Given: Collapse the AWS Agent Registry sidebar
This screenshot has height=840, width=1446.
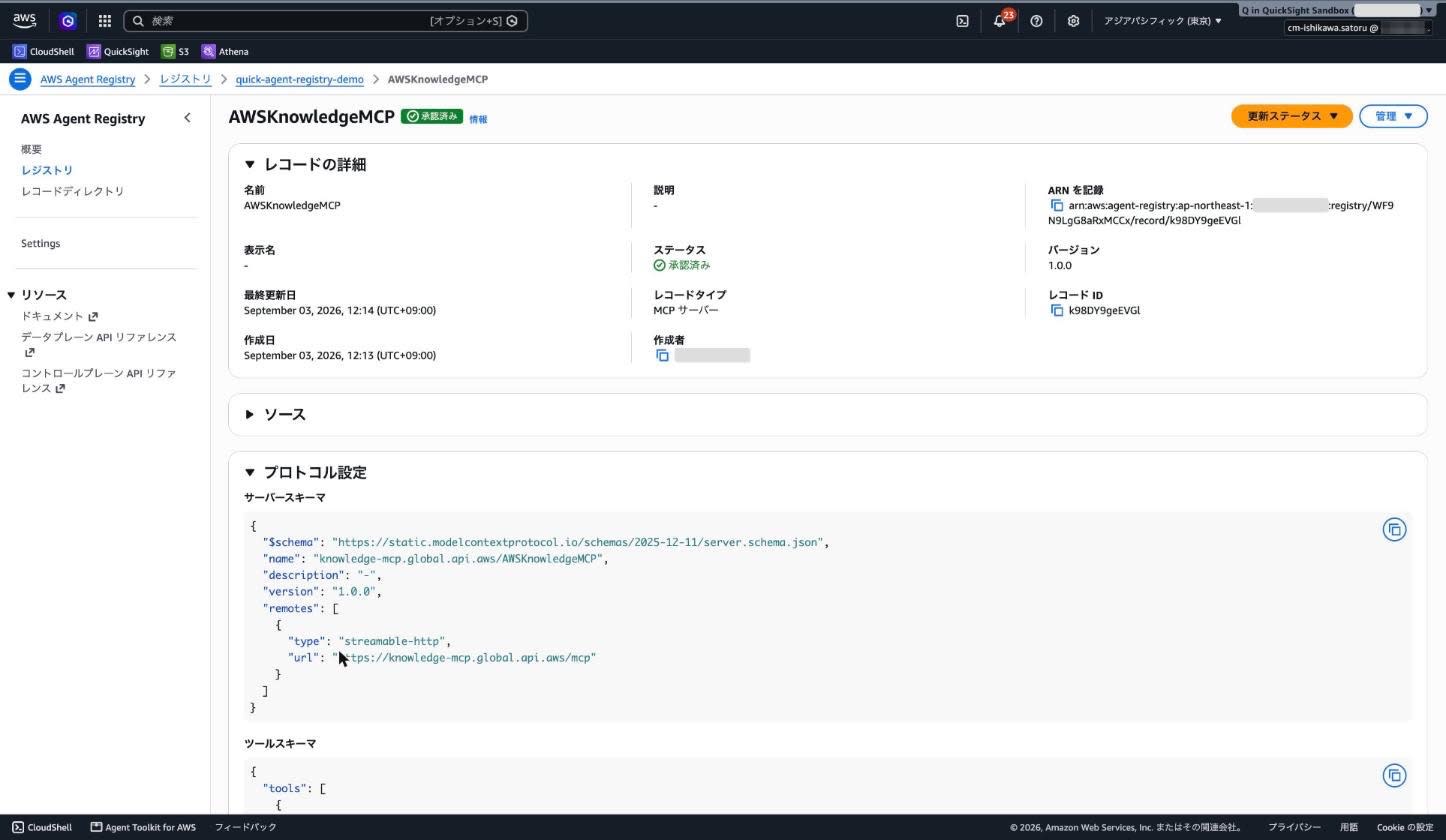Looking at the screenshot, I should (187, 118).
